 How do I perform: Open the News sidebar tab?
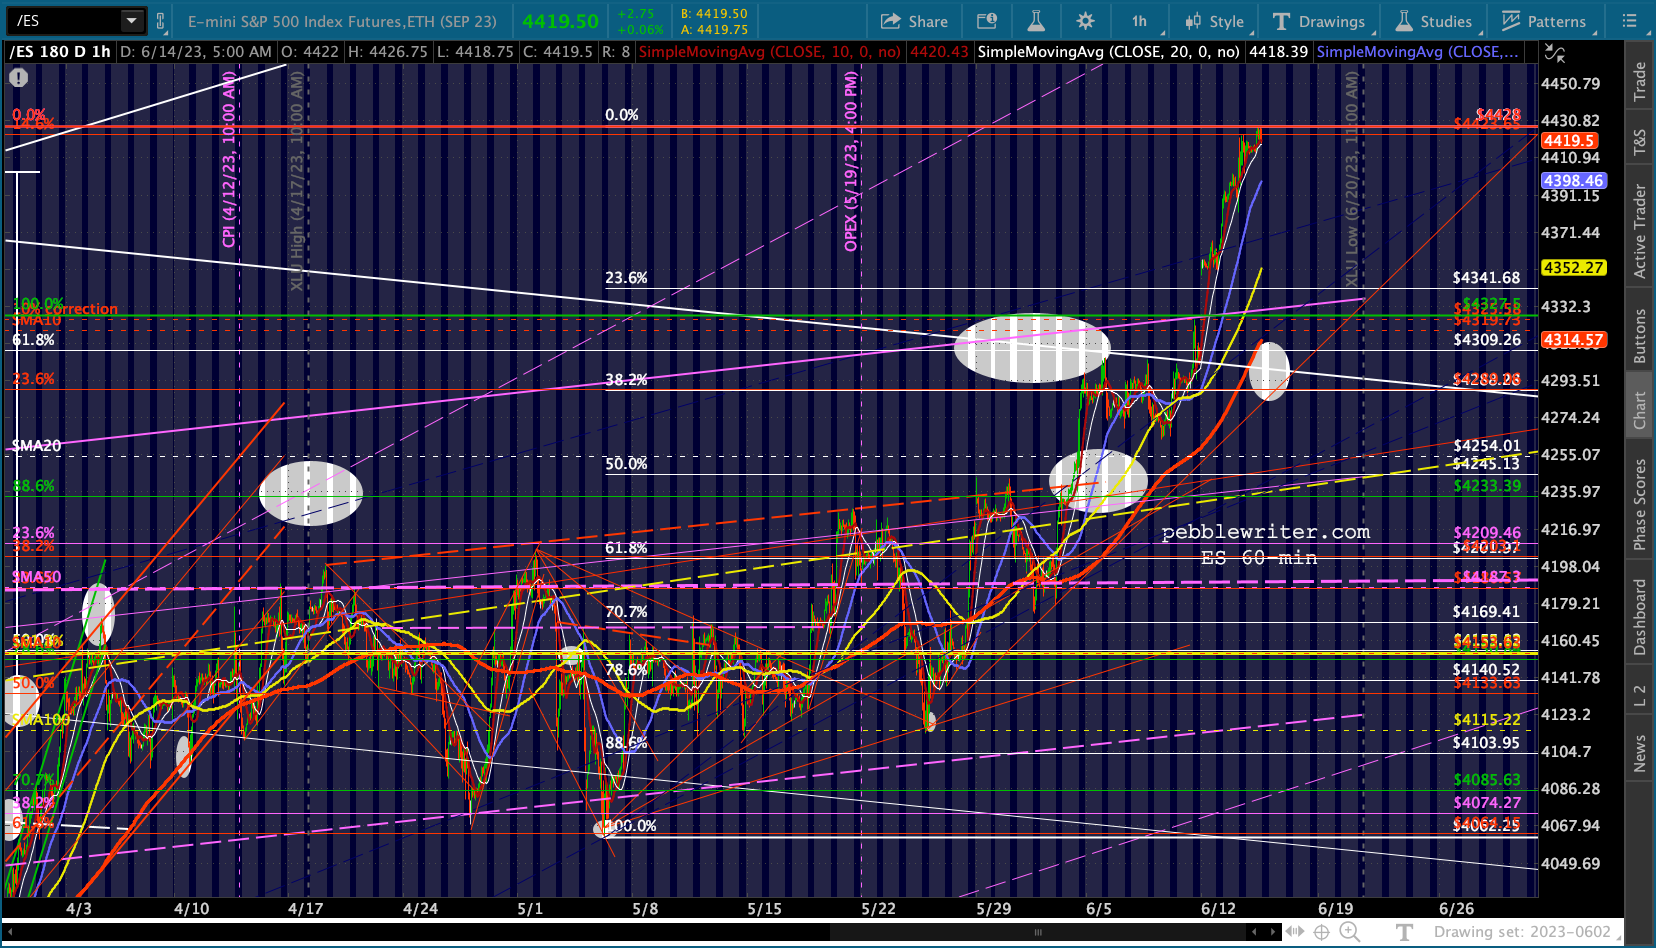(1640, 753)
